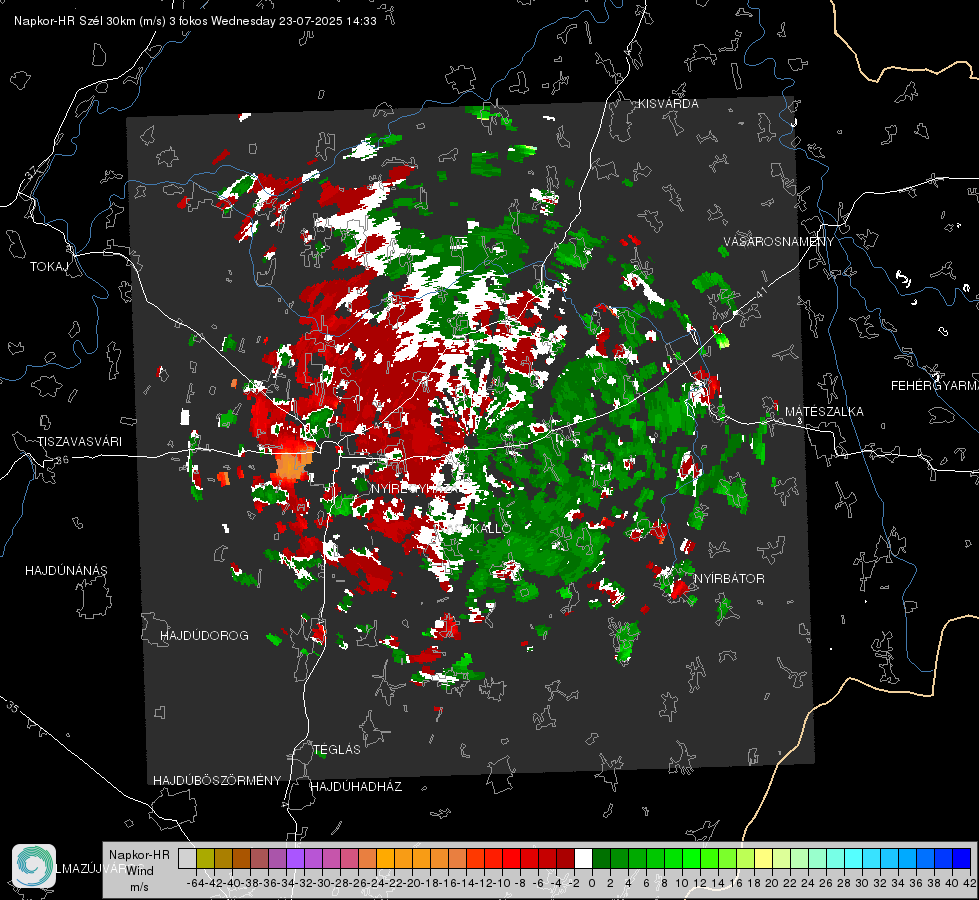Click the cyan legend swatch above 30
The image size is (979, 900).
pyautogui.click(x=854, y=858)
